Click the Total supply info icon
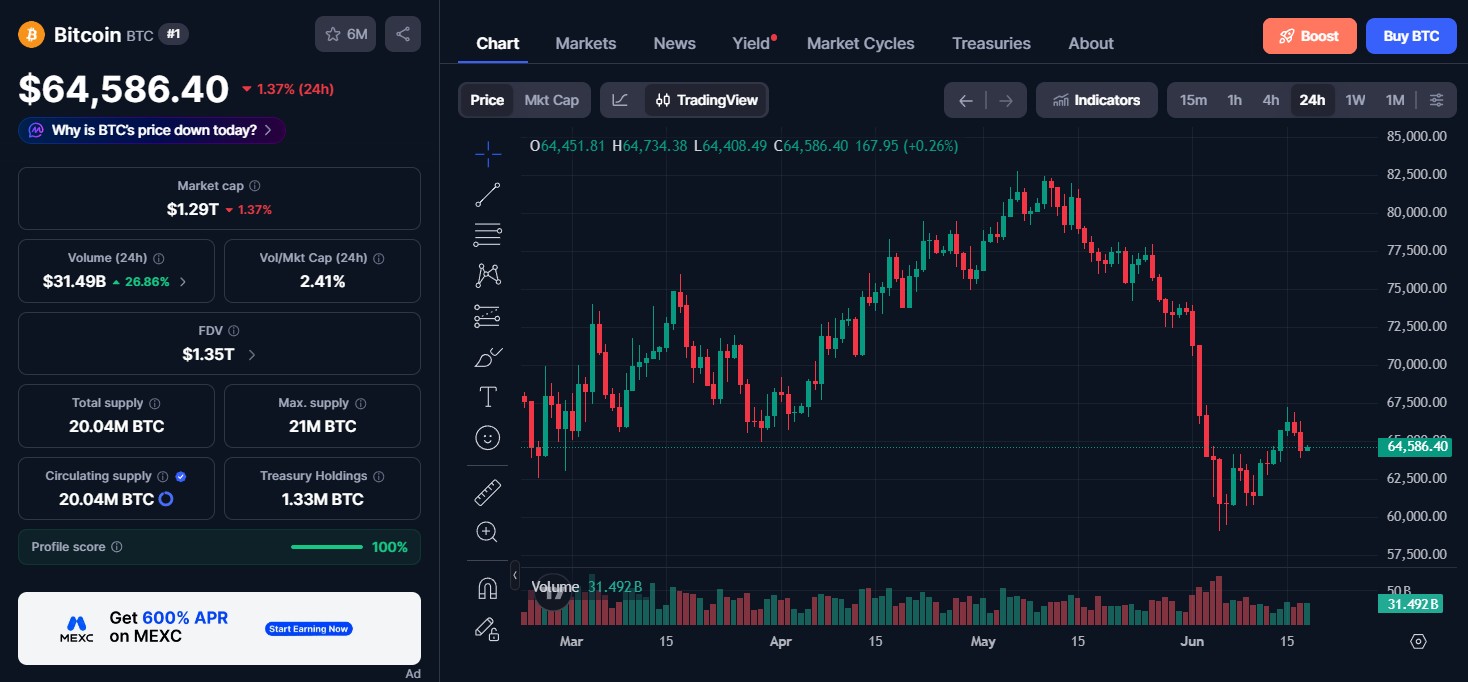 click(x=154, y=403)
